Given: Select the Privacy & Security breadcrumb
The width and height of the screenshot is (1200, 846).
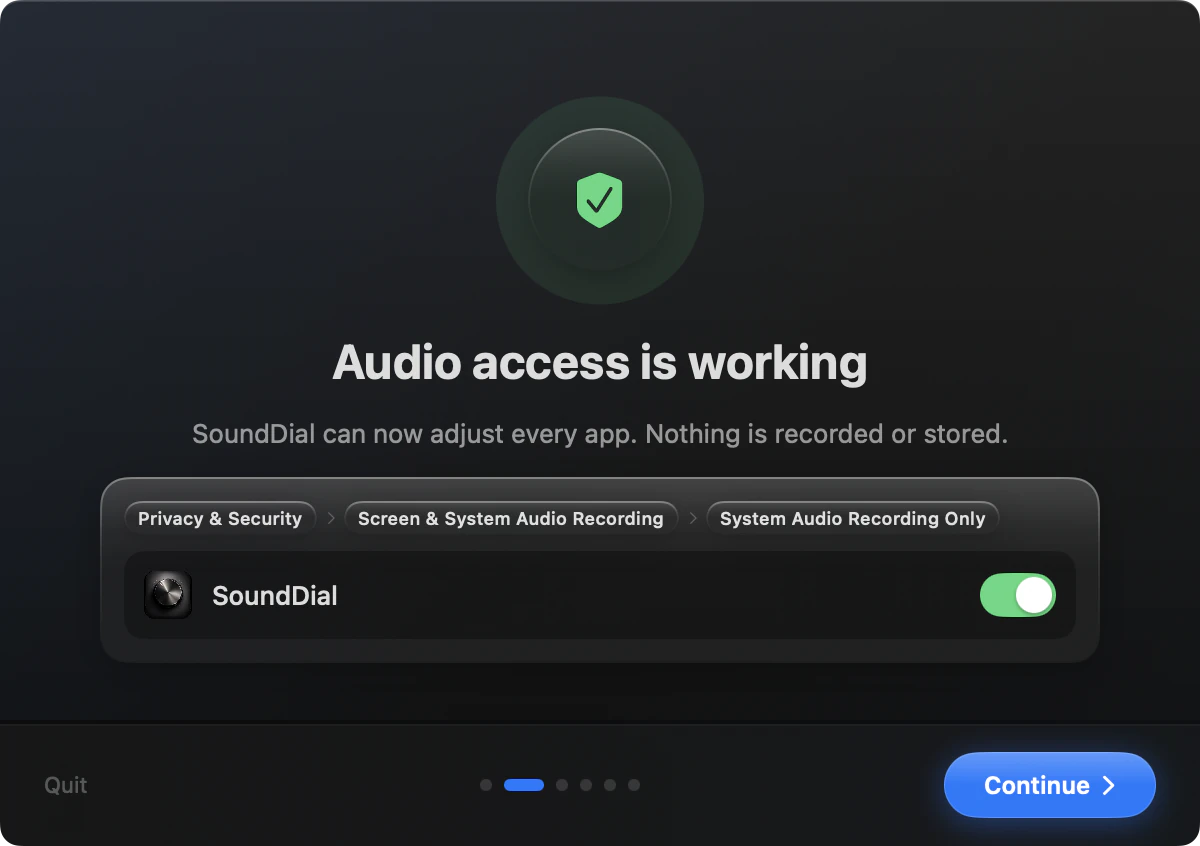Looking at the screenshot, I should coord(220,518).
